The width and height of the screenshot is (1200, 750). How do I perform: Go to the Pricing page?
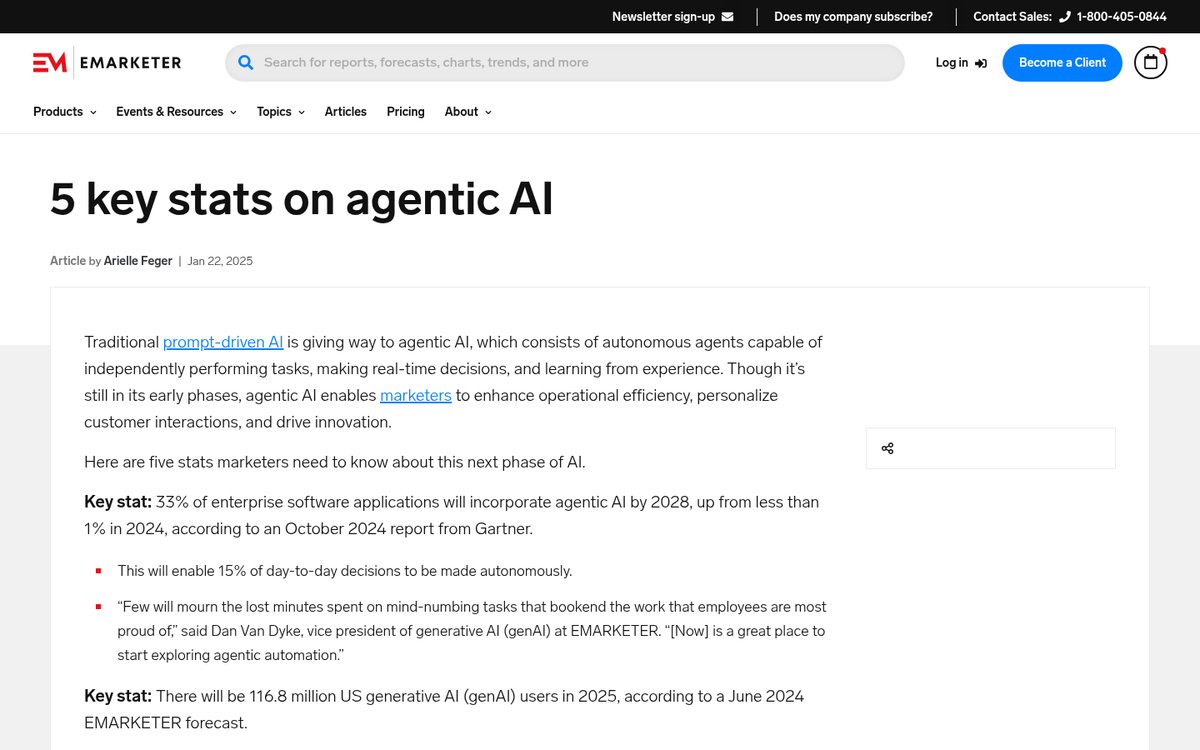[406, 112]
